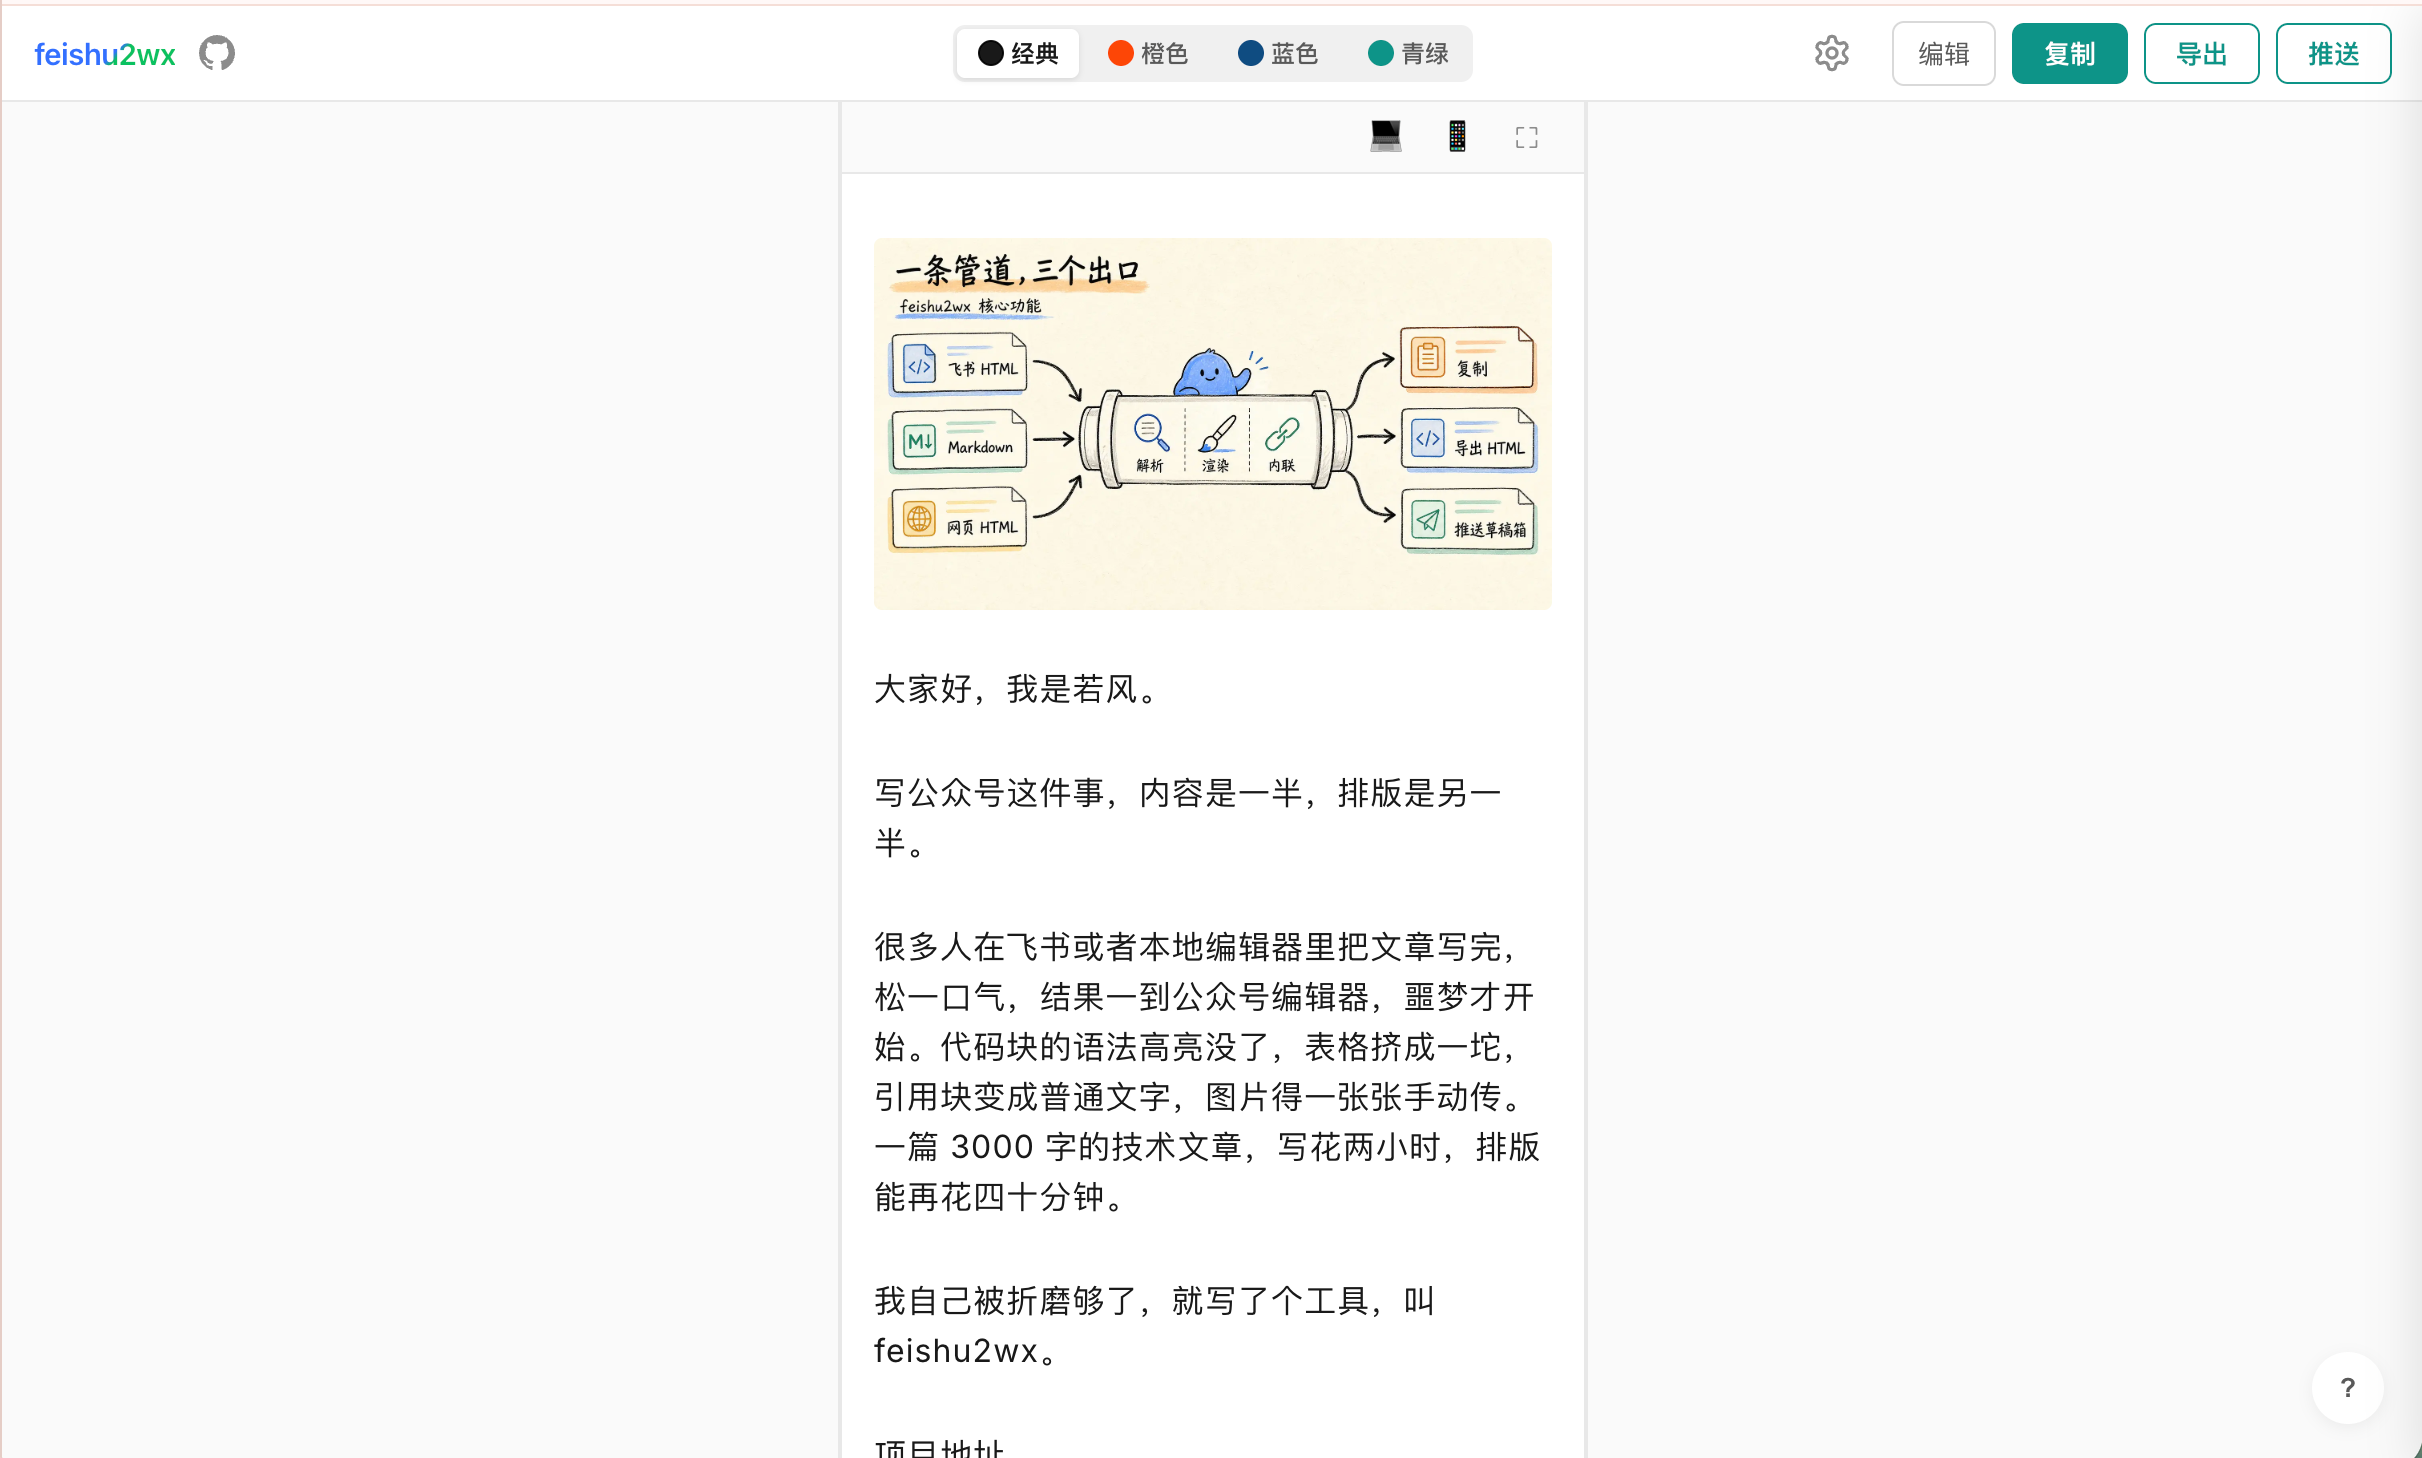Switch to mobile phone preview icon
Viewport: 2422px width, 1458px height.
pyautogui.click(x=1457, y=137)
